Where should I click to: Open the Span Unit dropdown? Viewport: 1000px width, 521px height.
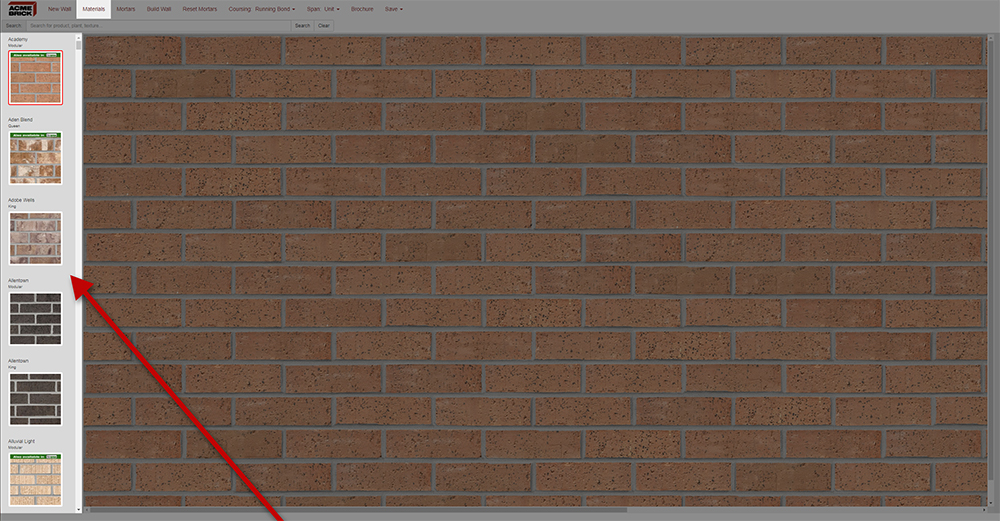coord(323,8)
